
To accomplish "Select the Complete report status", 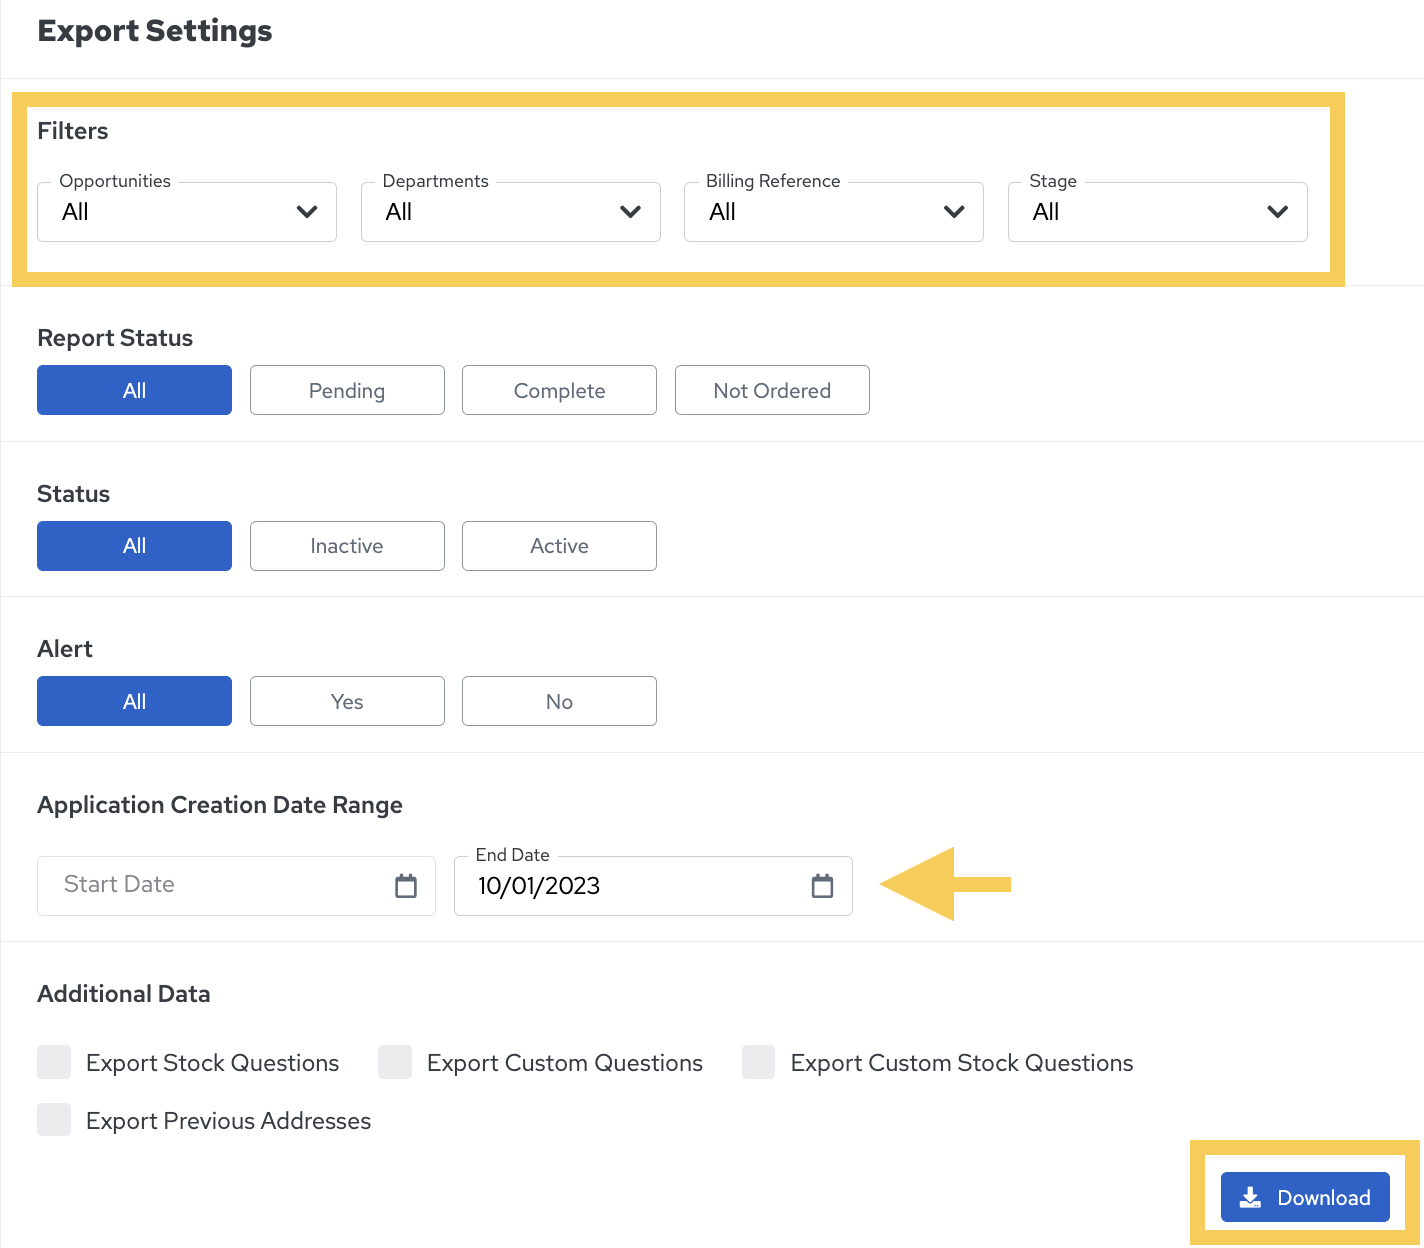I will tap(559, 390).
